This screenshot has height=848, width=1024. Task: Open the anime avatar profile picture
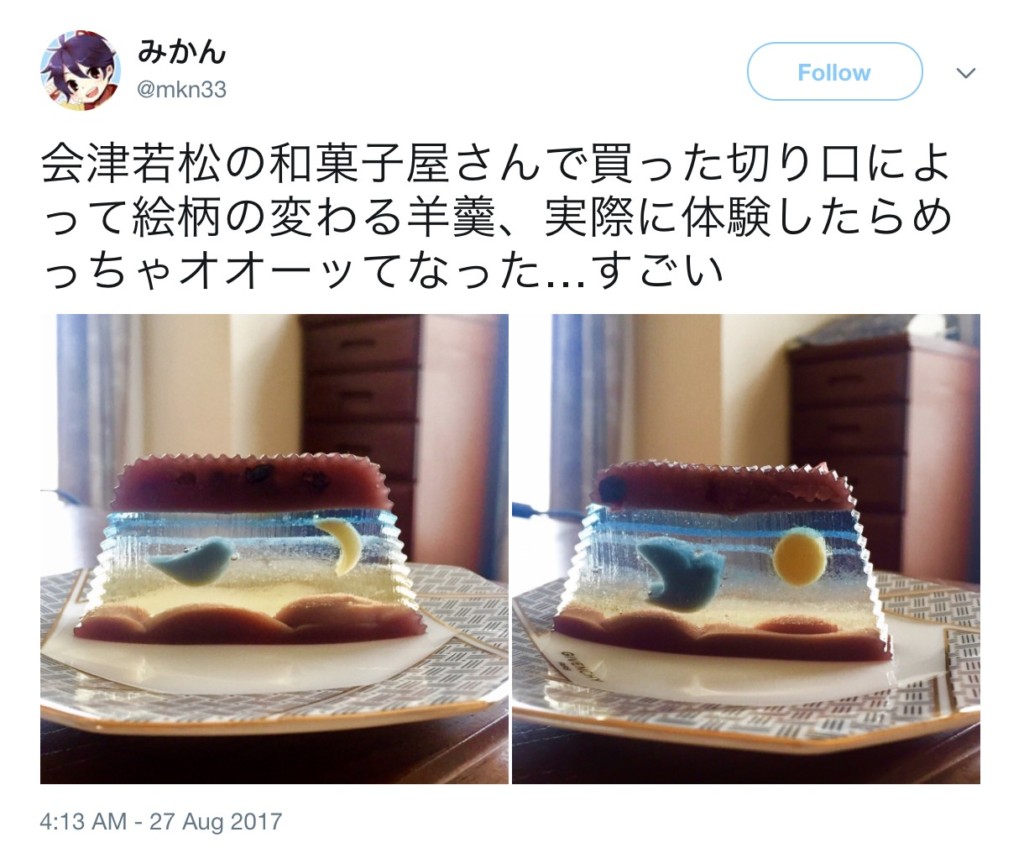pos(80,71)
